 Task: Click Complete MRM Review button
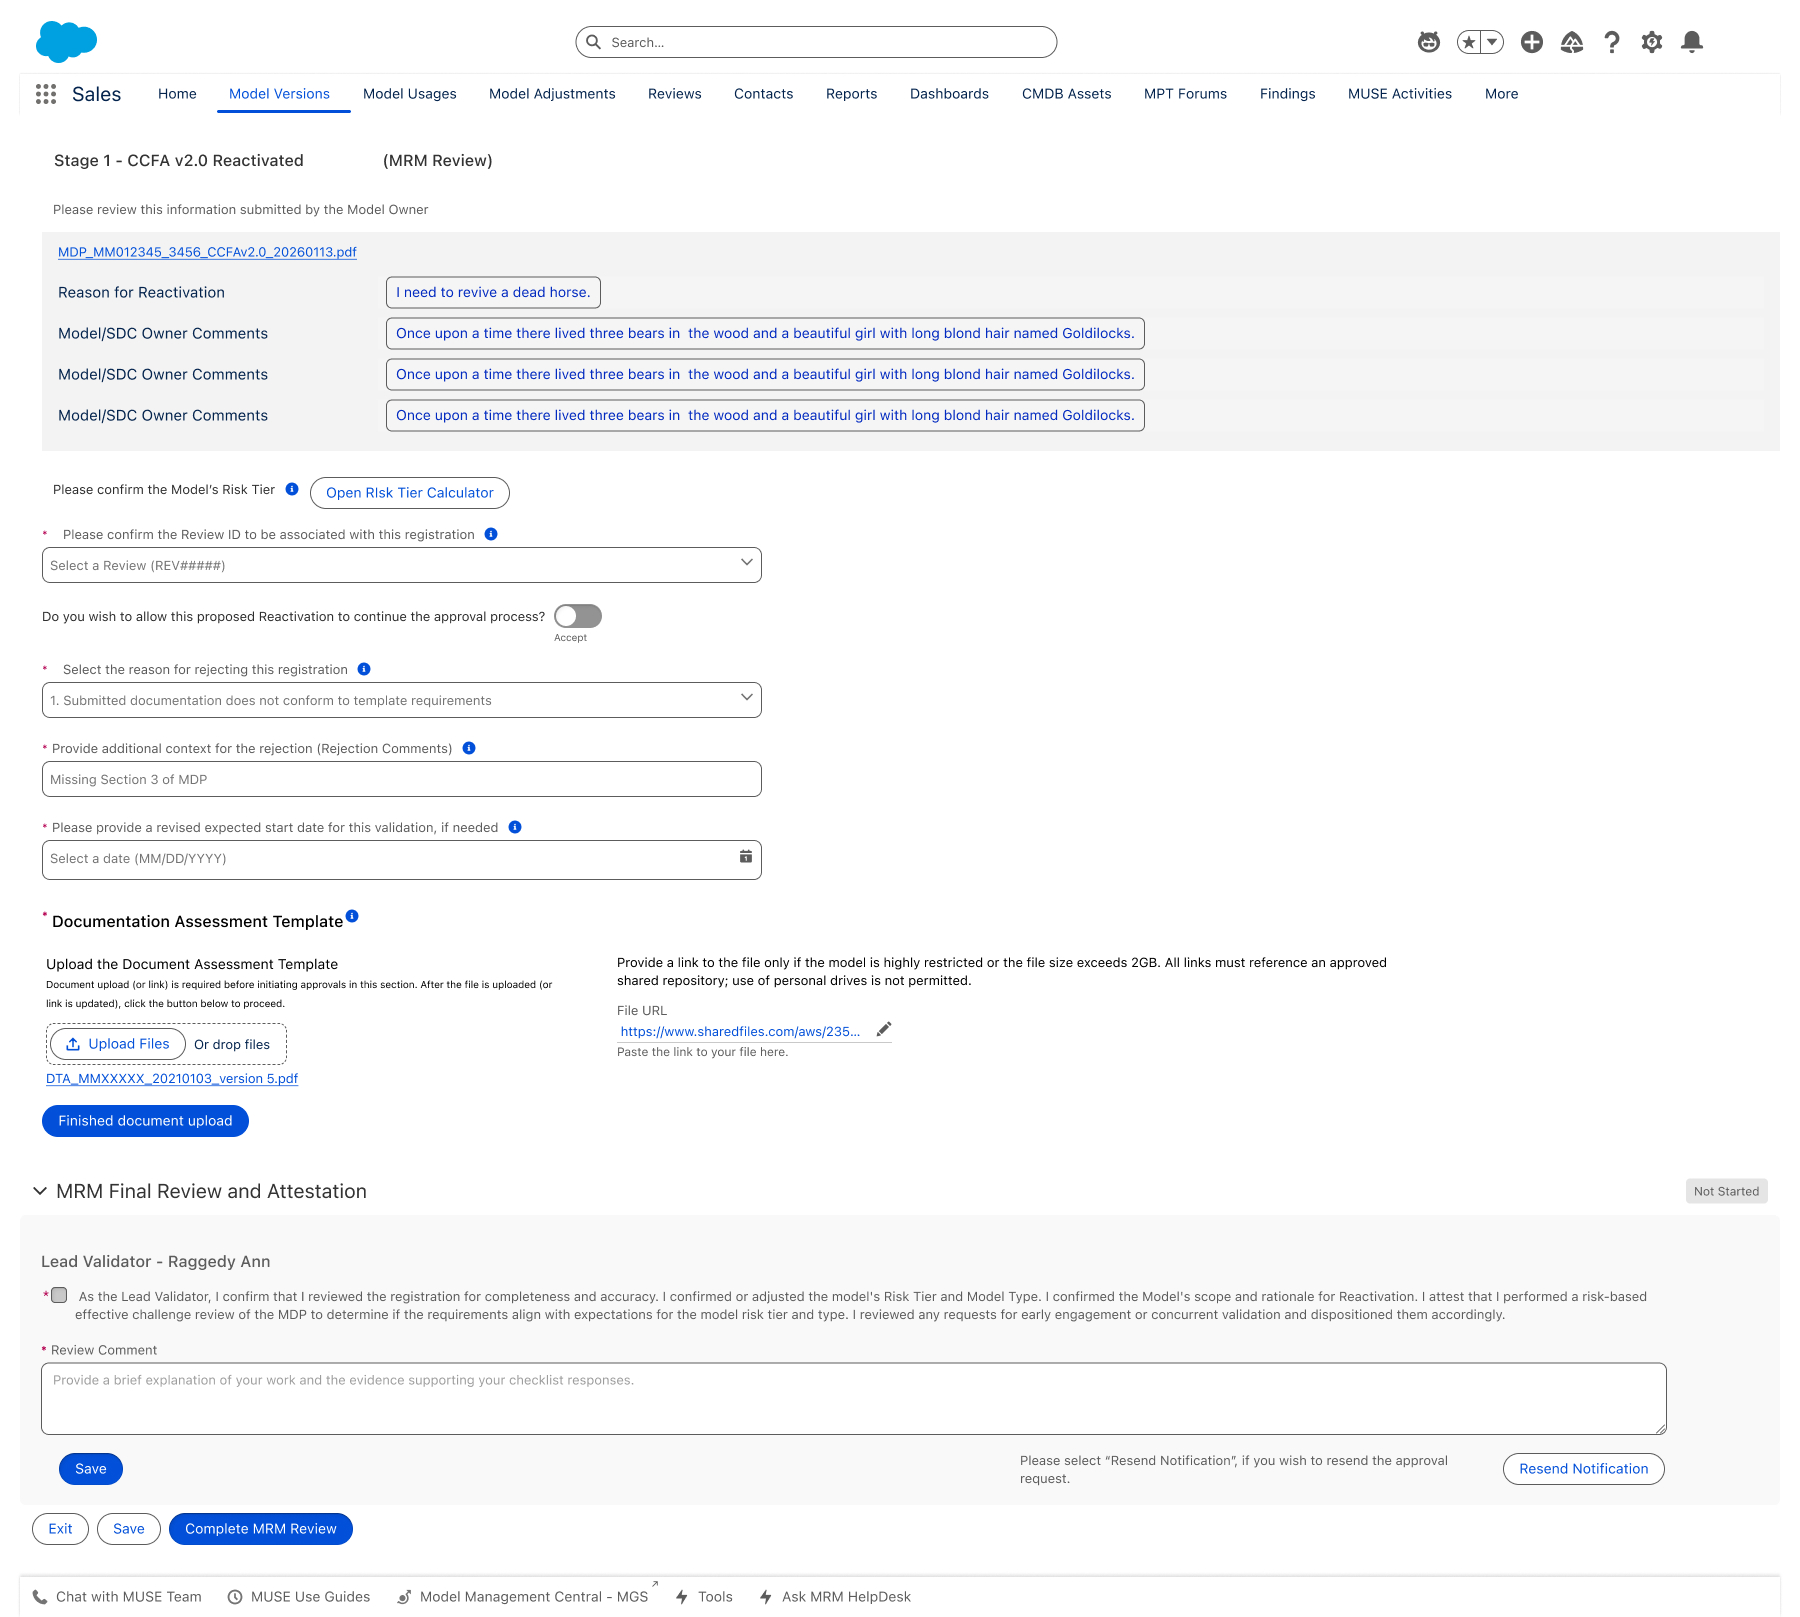click(261, 1529)
